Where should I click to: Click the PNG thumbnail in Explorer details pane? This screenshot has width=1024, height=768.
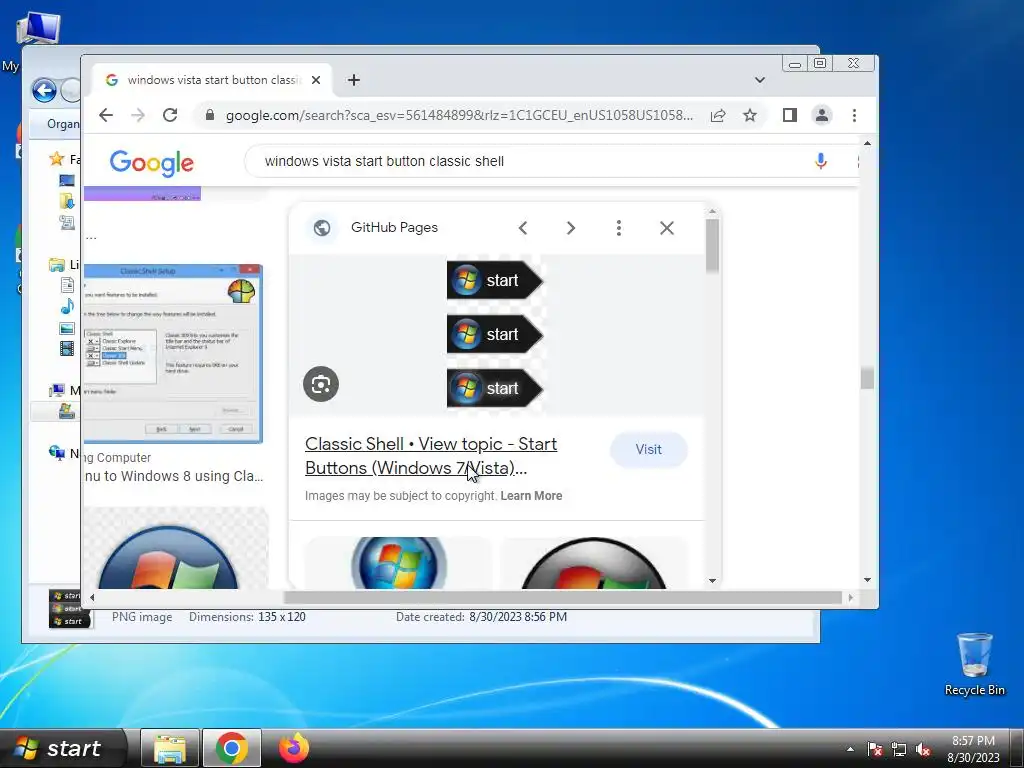(x=69, y=608)
